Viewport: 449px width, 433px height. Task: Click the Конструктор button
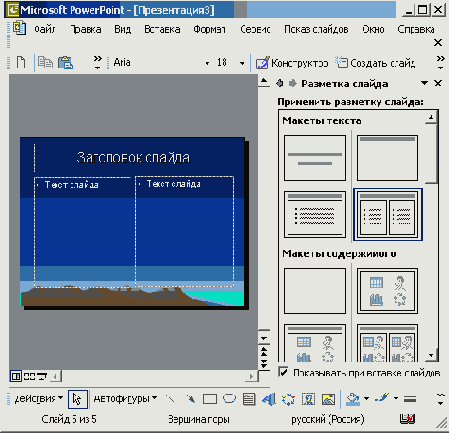pyautogui.click(x=292, y=63)
